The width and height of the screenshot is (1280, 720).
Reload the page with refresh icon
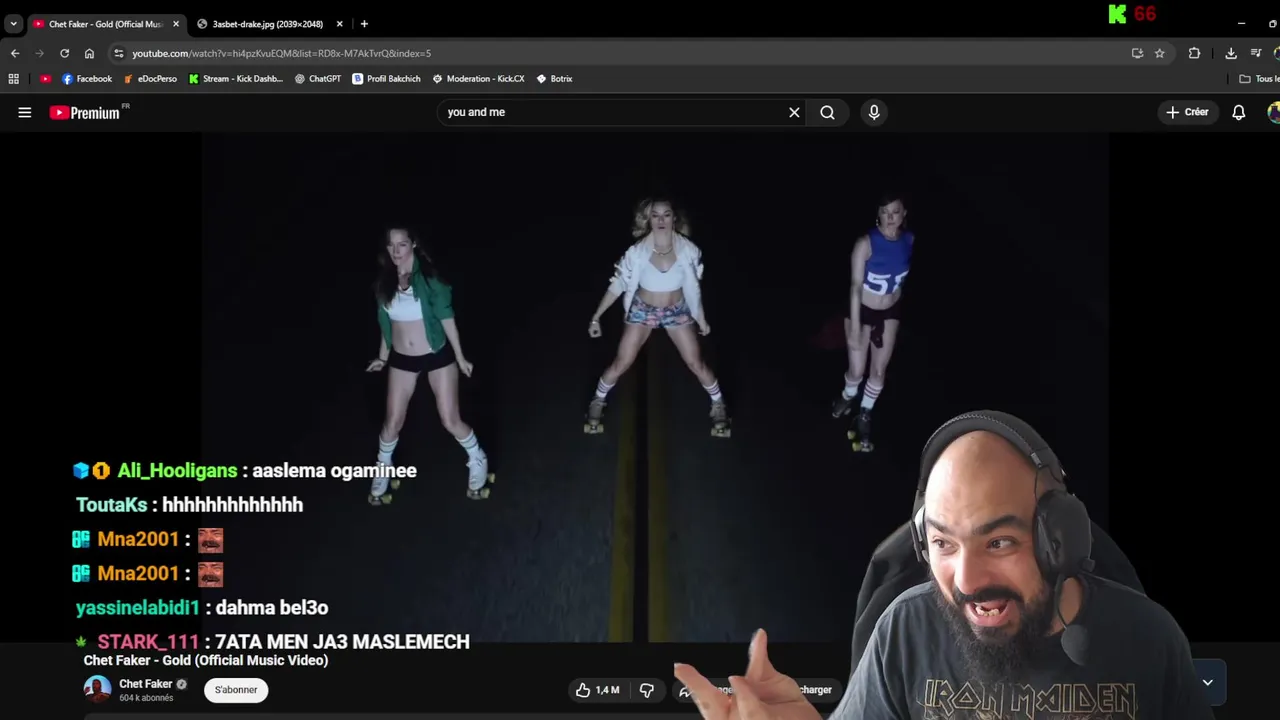[x=65, y=53]
